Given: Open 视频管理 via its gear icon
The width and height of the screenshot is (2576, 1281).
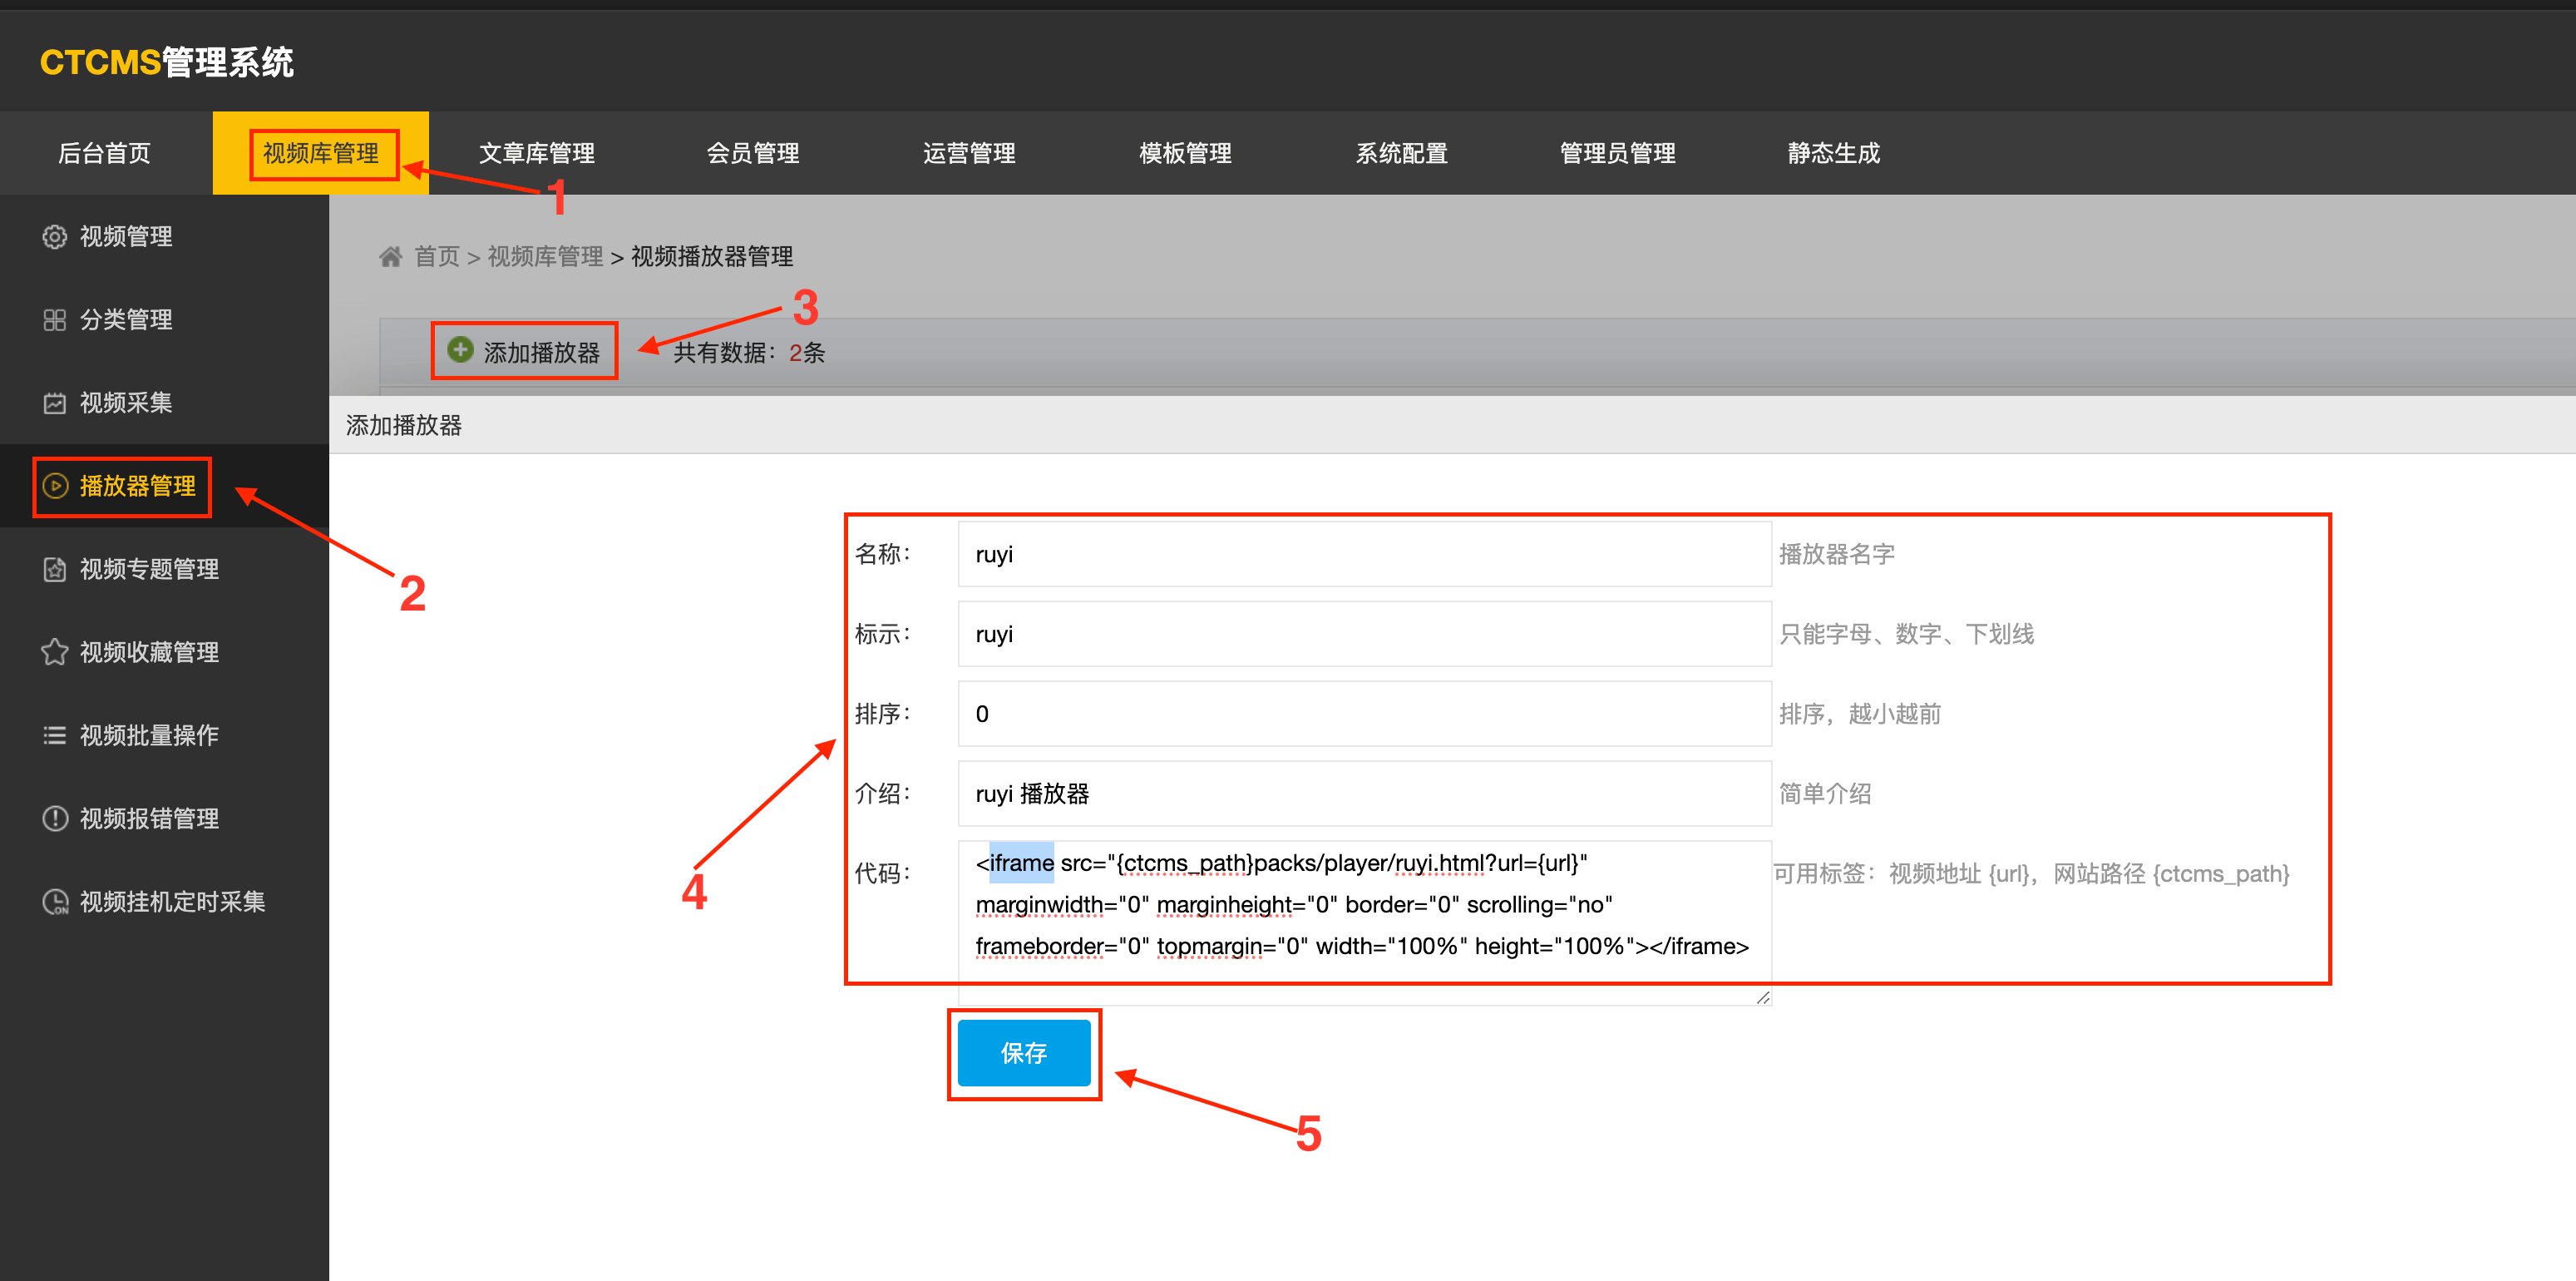Looking at the screenshot, I should pyautogui.click(x=55, y=236).
